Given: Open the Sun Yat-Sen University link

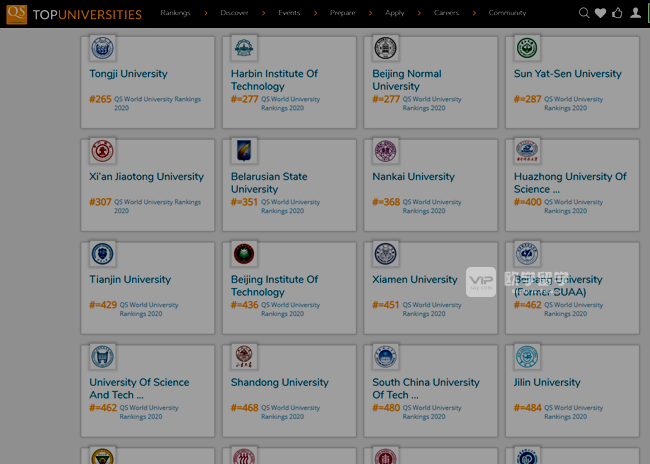Looking at the screenshot, I should tap(568, 74).
